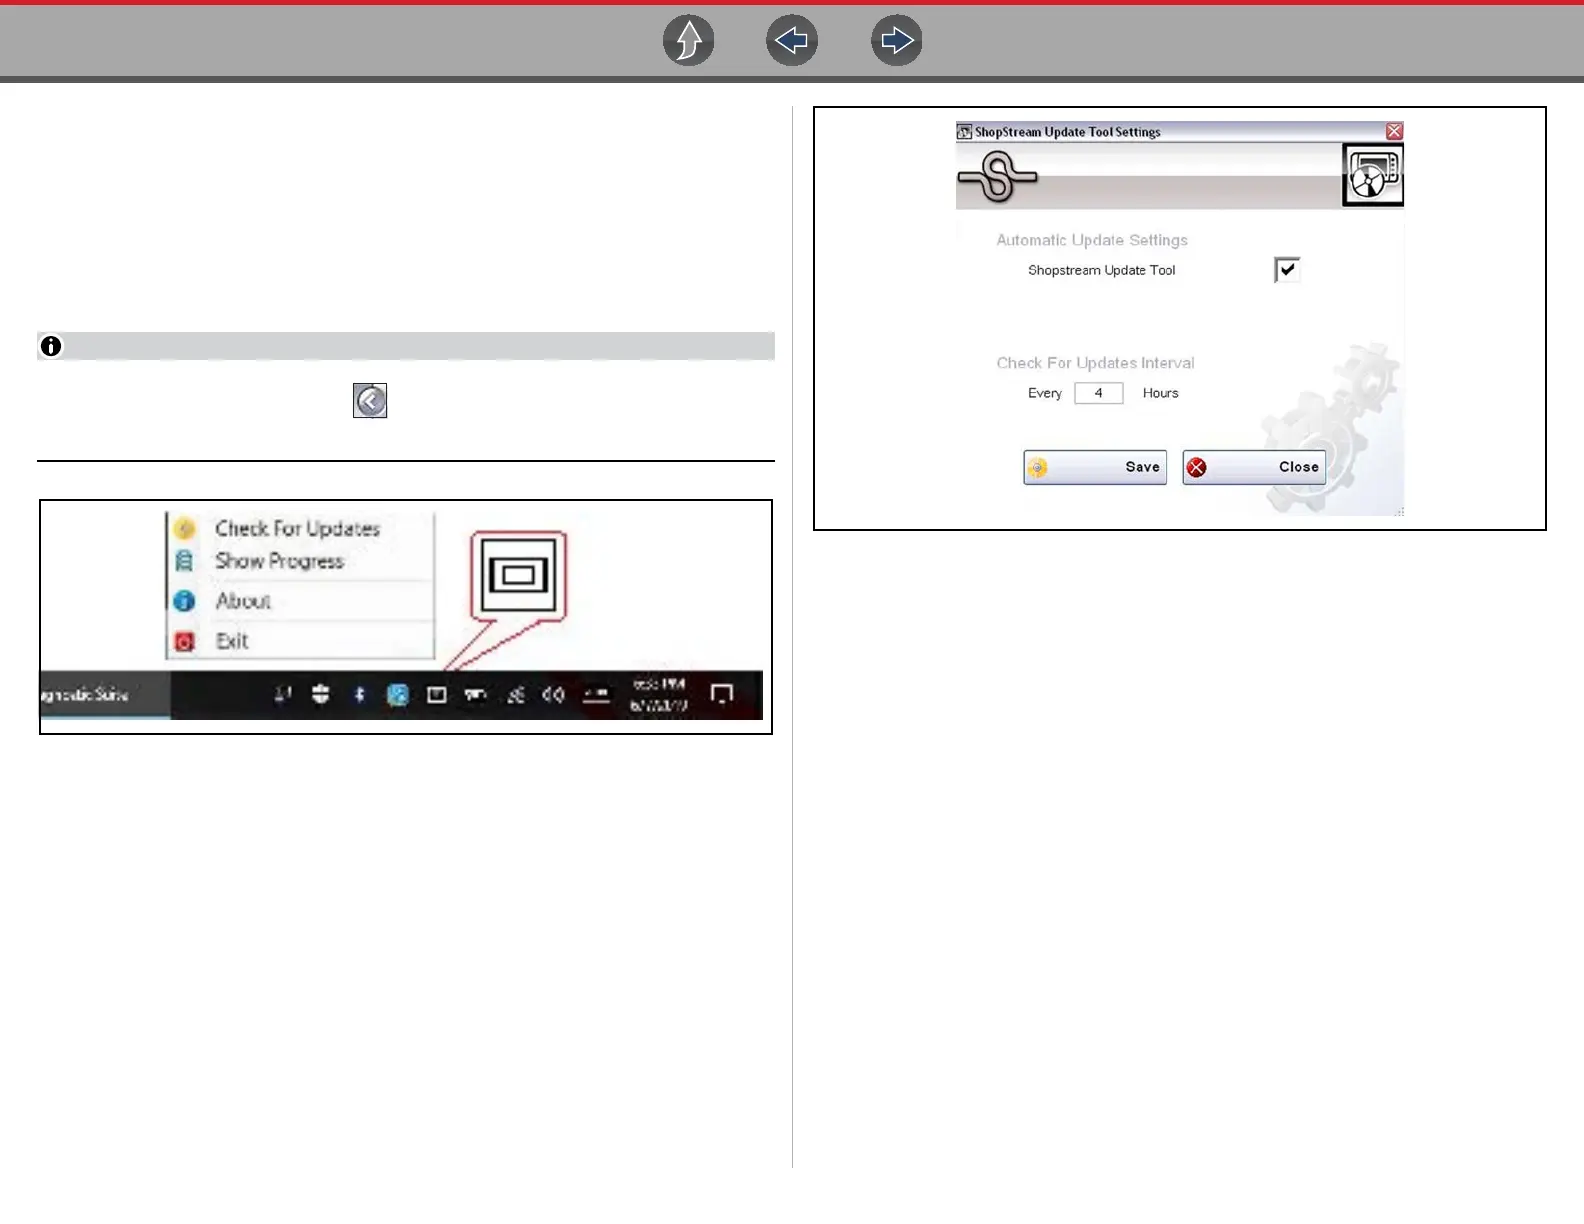Viewport: 1584px width, 1224px height.
Task: Click the Close button with red X
Action: [1254, 467]
